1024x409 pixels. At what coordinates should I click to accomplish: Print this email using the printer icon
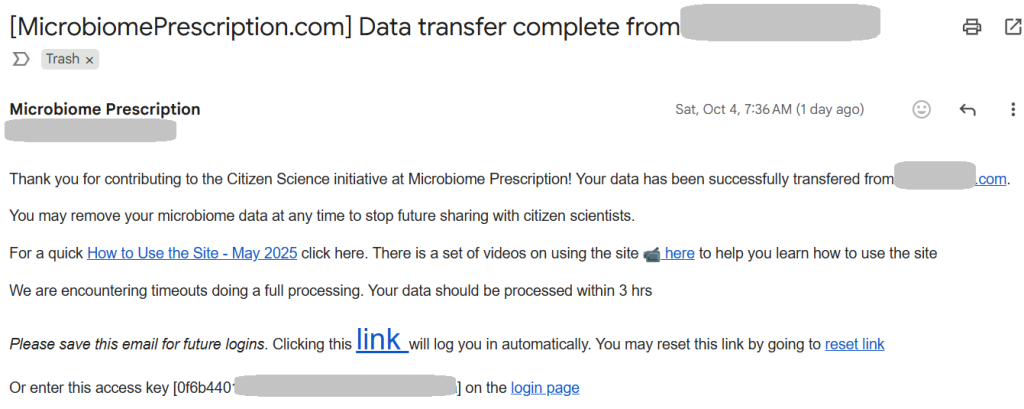click(971, 27)
